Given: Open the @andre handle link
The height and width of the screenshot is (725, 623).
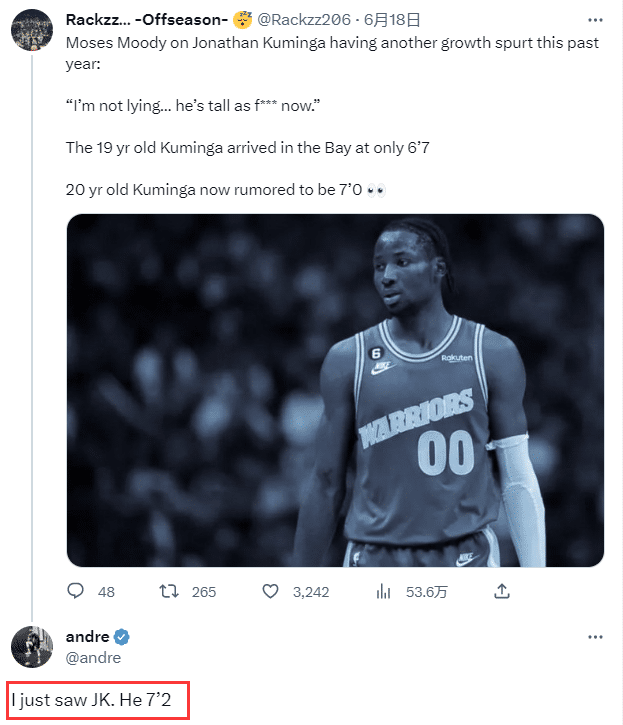Looking at the screenshot, I should point(93,658).
